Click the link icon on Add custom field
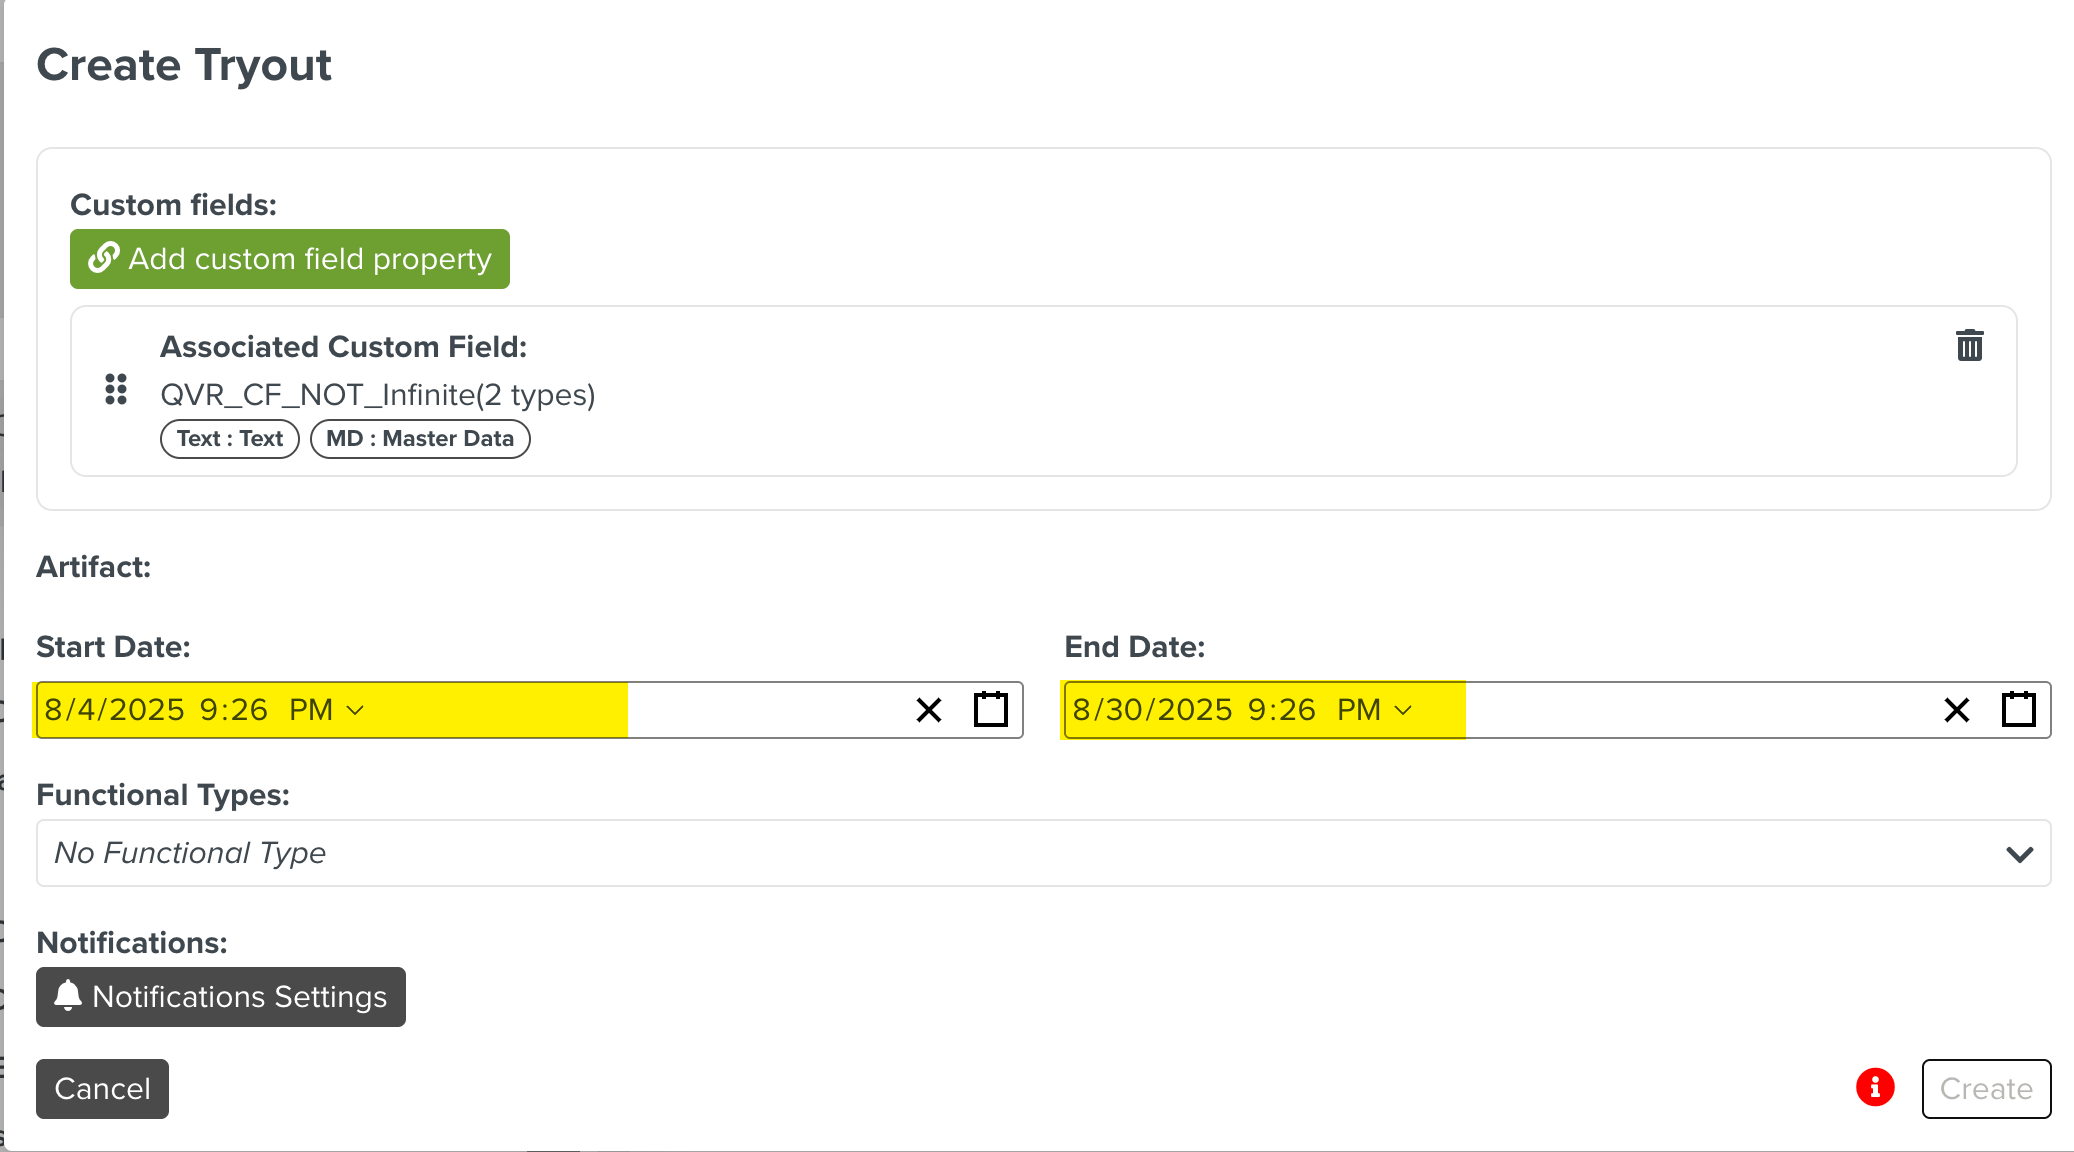Image resolution: width=2074 pixels, height=1152 pixels. coord(104,258)
